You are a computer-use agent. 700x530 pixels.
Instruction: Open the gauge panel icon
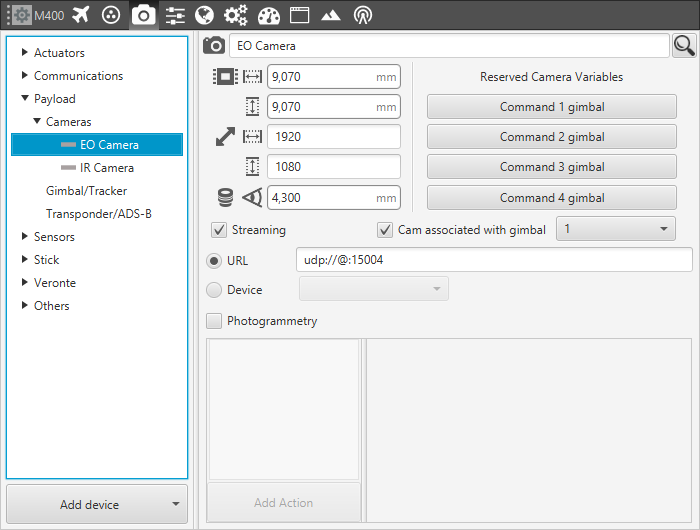(269, 16)
